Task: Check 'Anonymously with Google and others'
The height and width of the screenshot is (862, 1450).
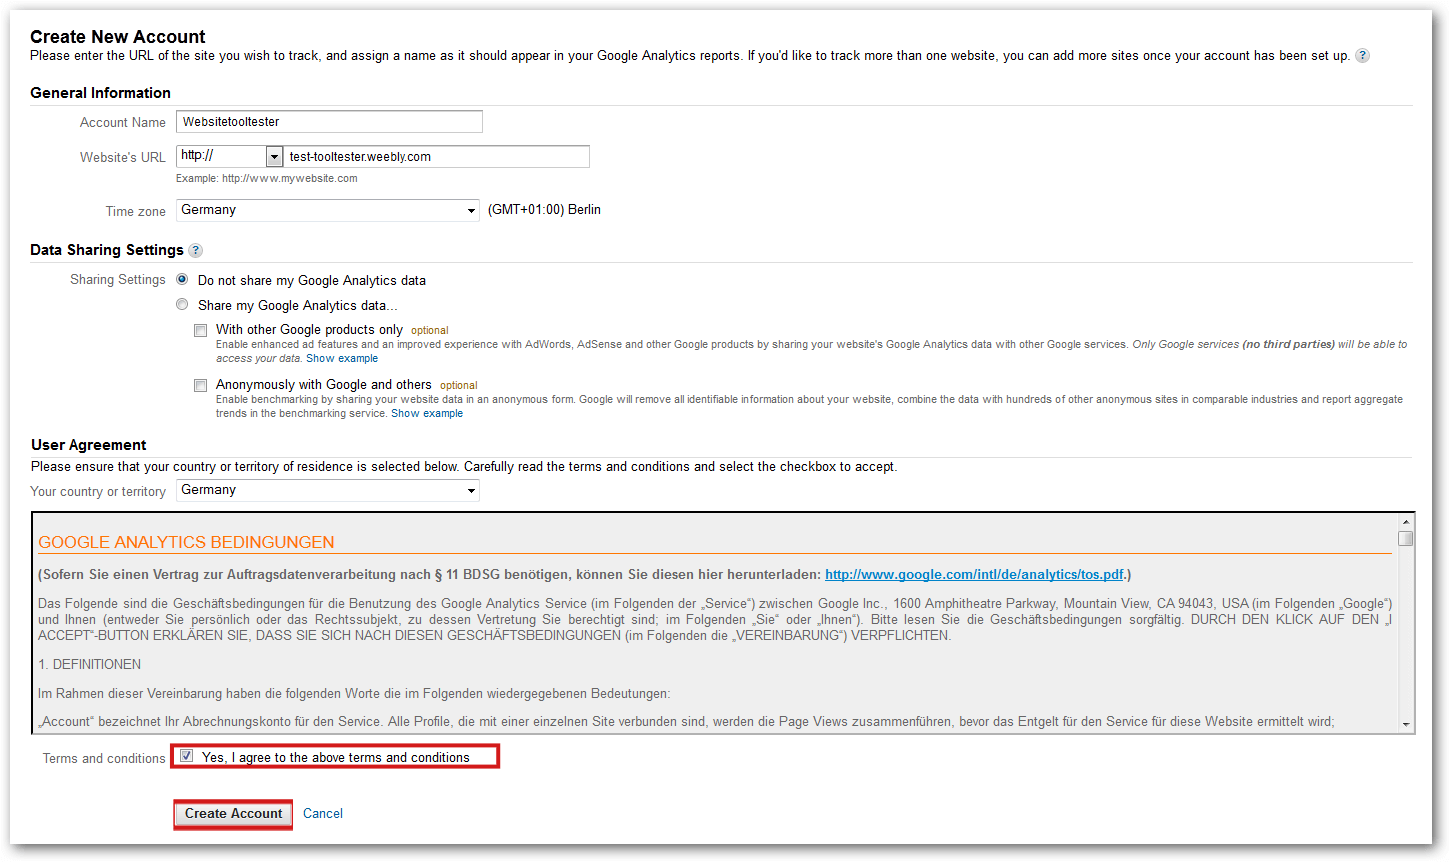Action: (201, 385)
